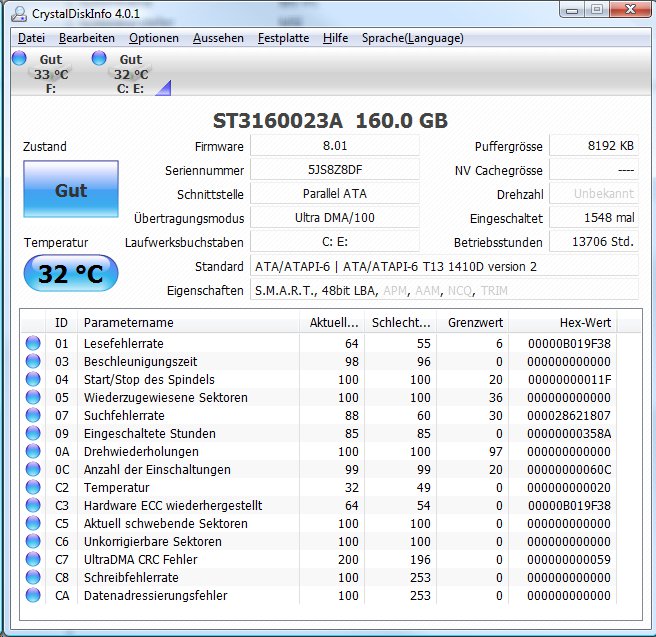Click status orb of Suchfehlerrate row

click(x=33, y=415)
